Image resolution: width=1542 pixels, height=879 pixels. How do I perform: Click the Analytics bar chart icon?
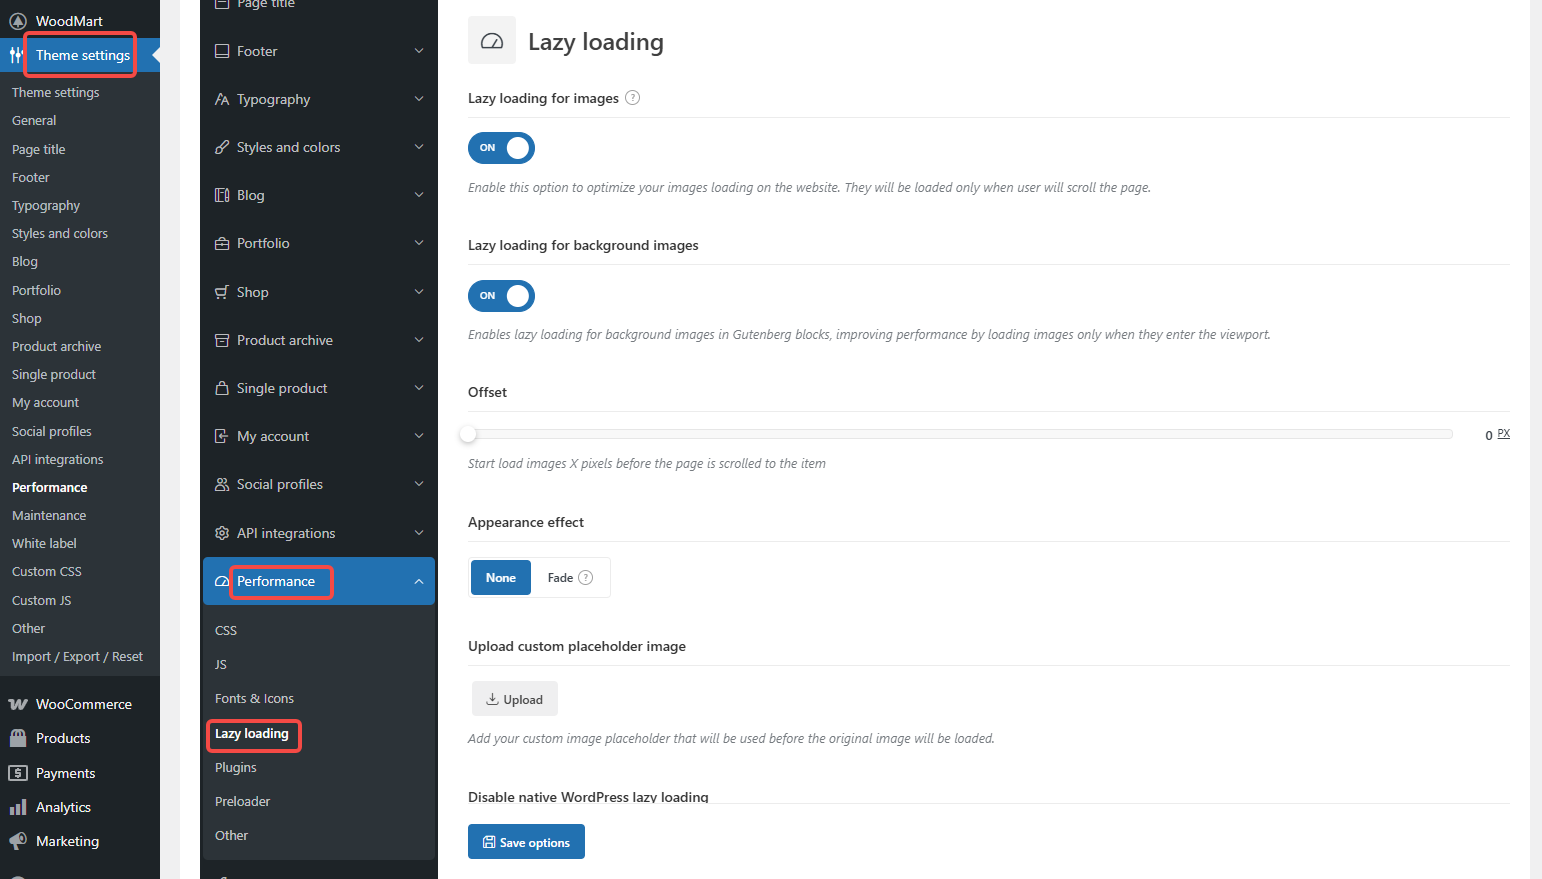tap(18, 807)
